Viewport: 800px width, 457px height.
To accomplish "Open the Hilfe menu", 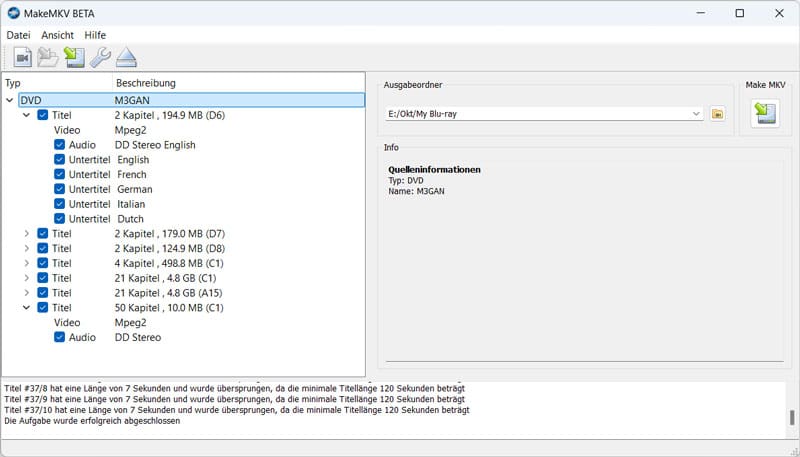I will point(95,35).
